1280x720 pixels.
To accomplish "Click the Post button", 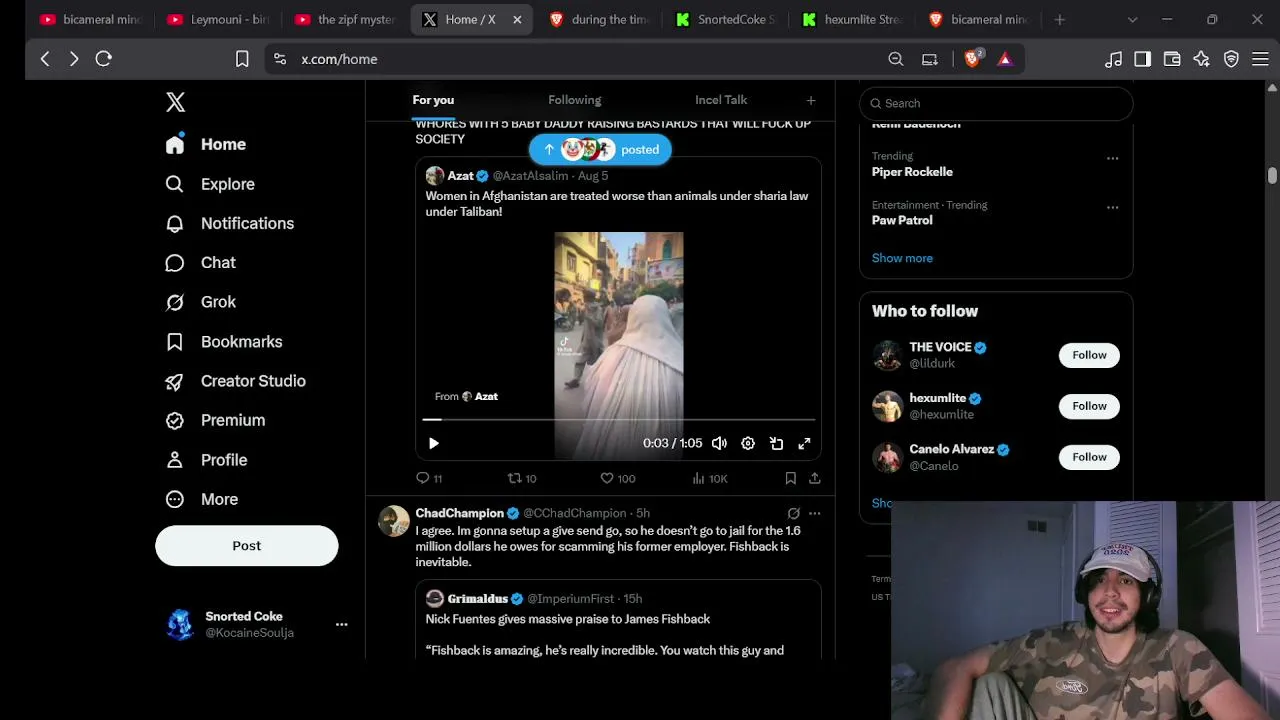I will (x=247, y=546).
